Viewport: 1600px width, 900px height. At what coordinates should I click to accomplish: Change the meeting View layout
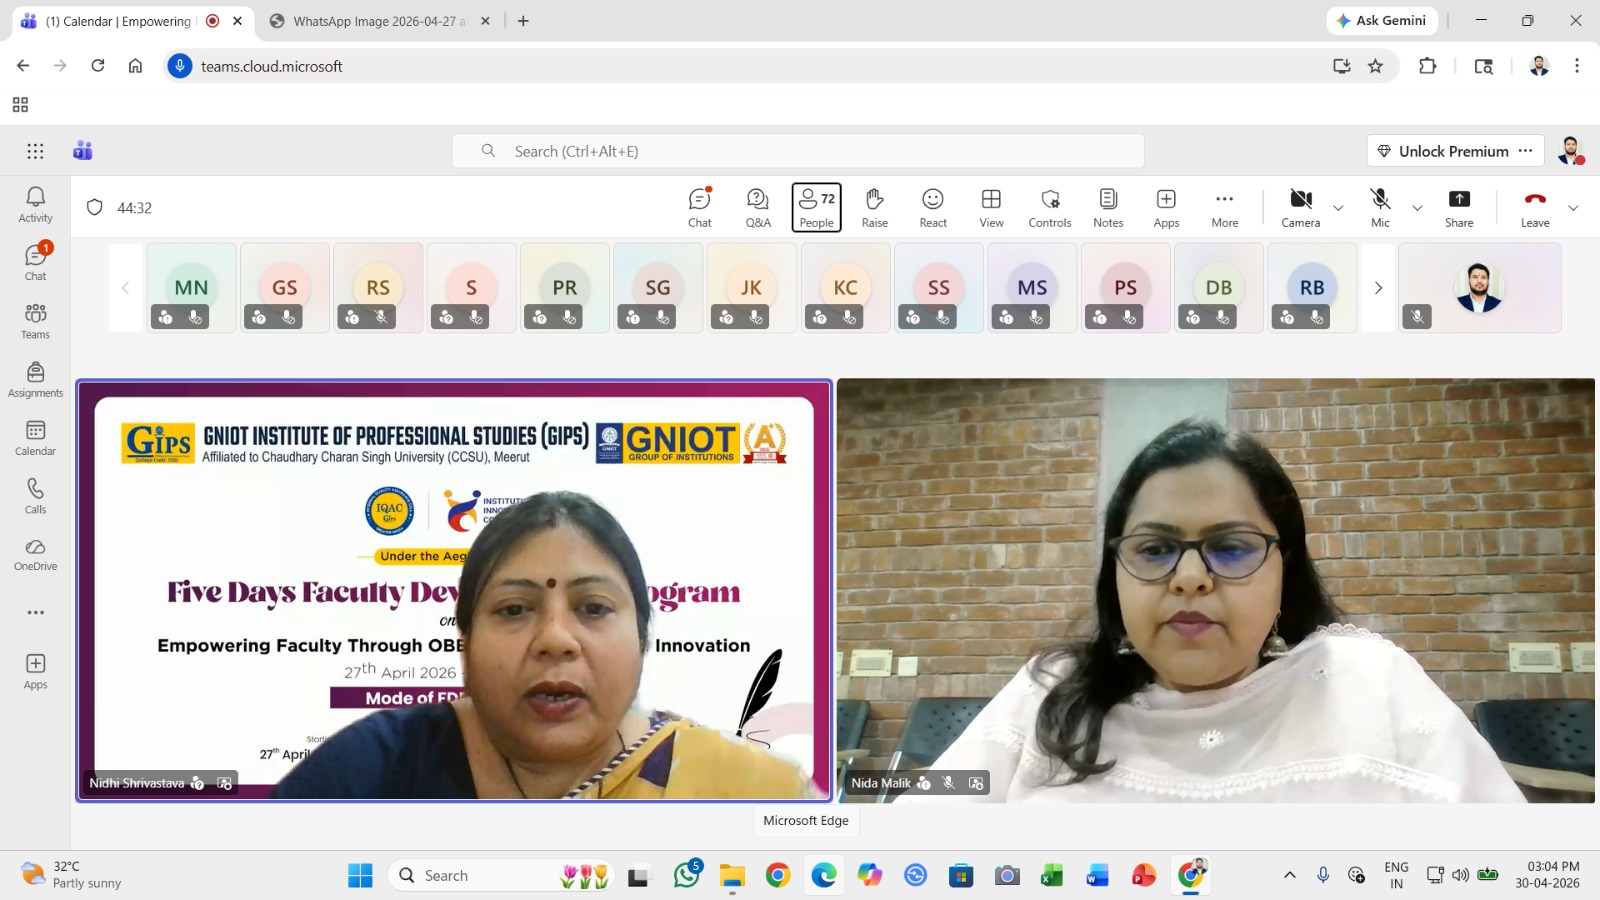click(991, 208)
